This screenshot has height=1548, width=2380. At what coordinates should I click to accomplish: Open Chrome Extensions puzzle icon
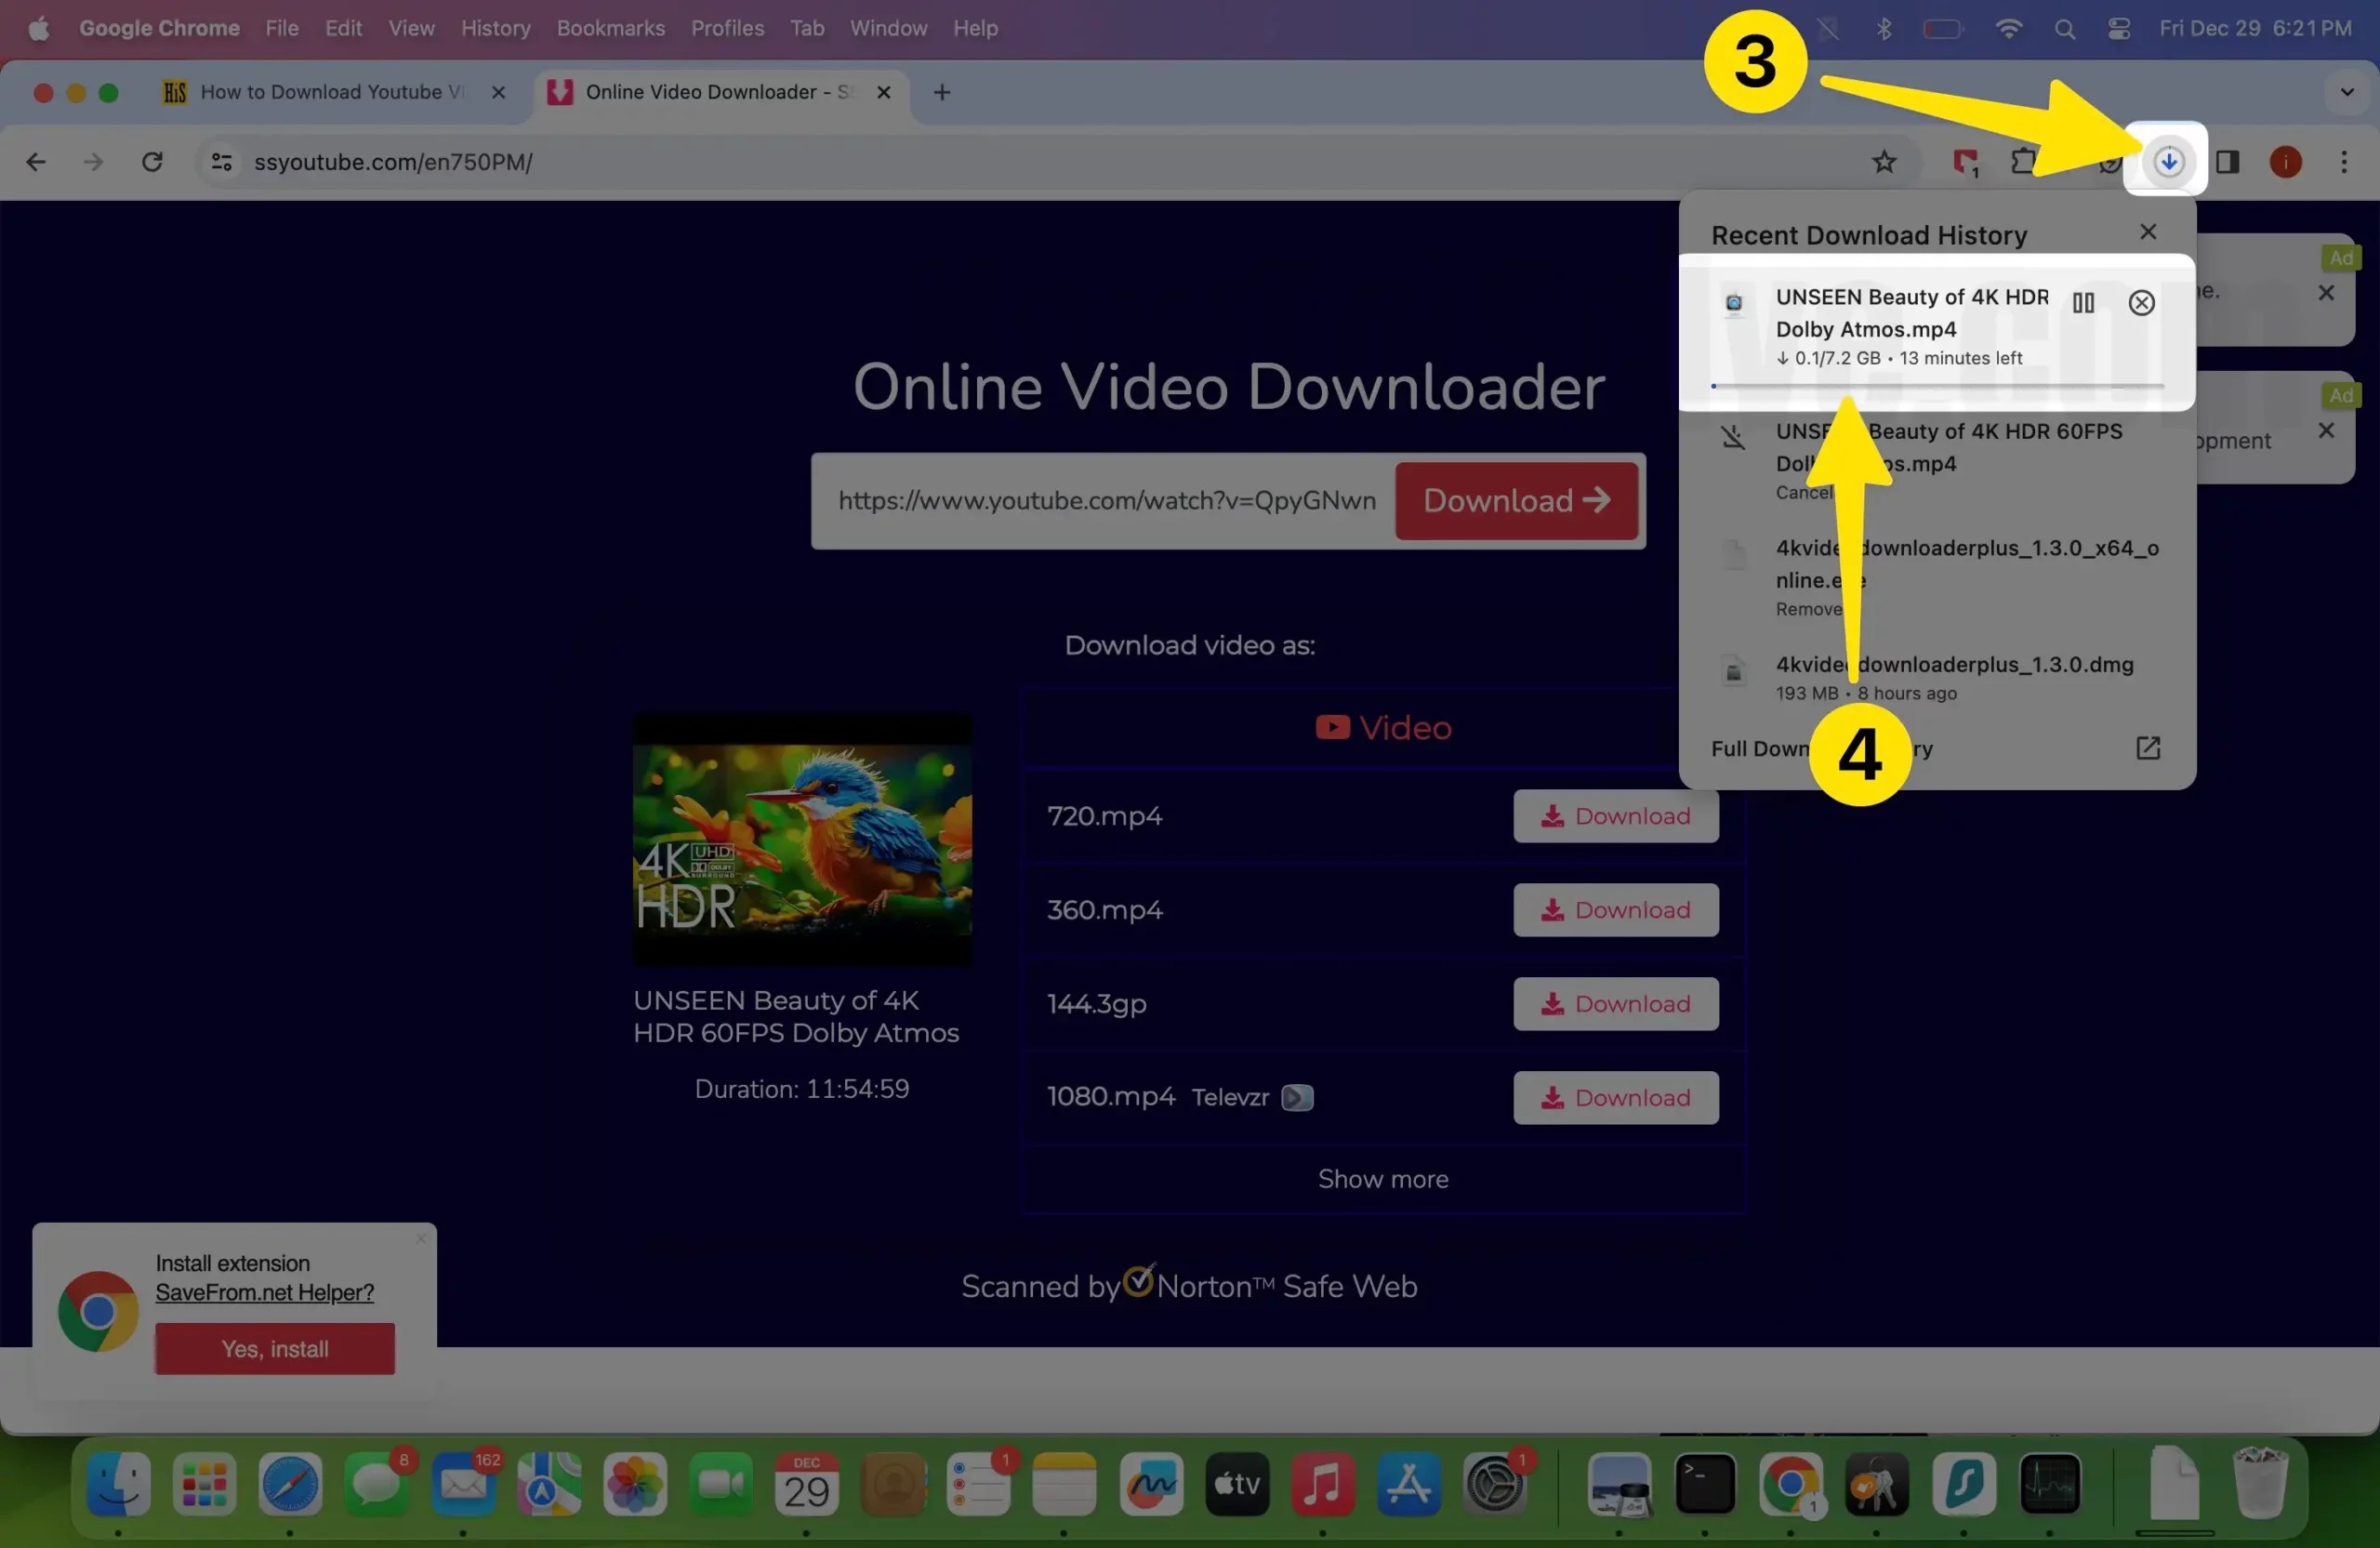pos(2023,161)
